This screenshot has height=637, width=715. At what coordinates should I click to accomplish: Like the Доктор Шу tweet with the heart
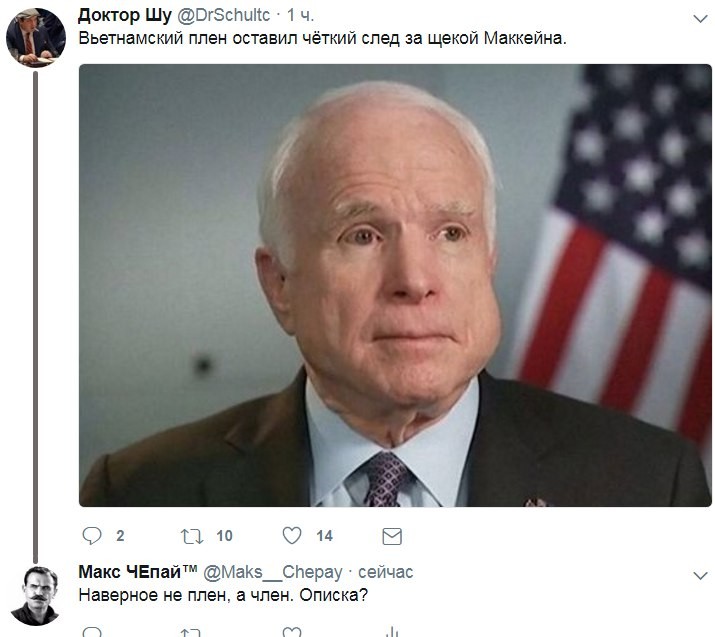click(292, 536)
